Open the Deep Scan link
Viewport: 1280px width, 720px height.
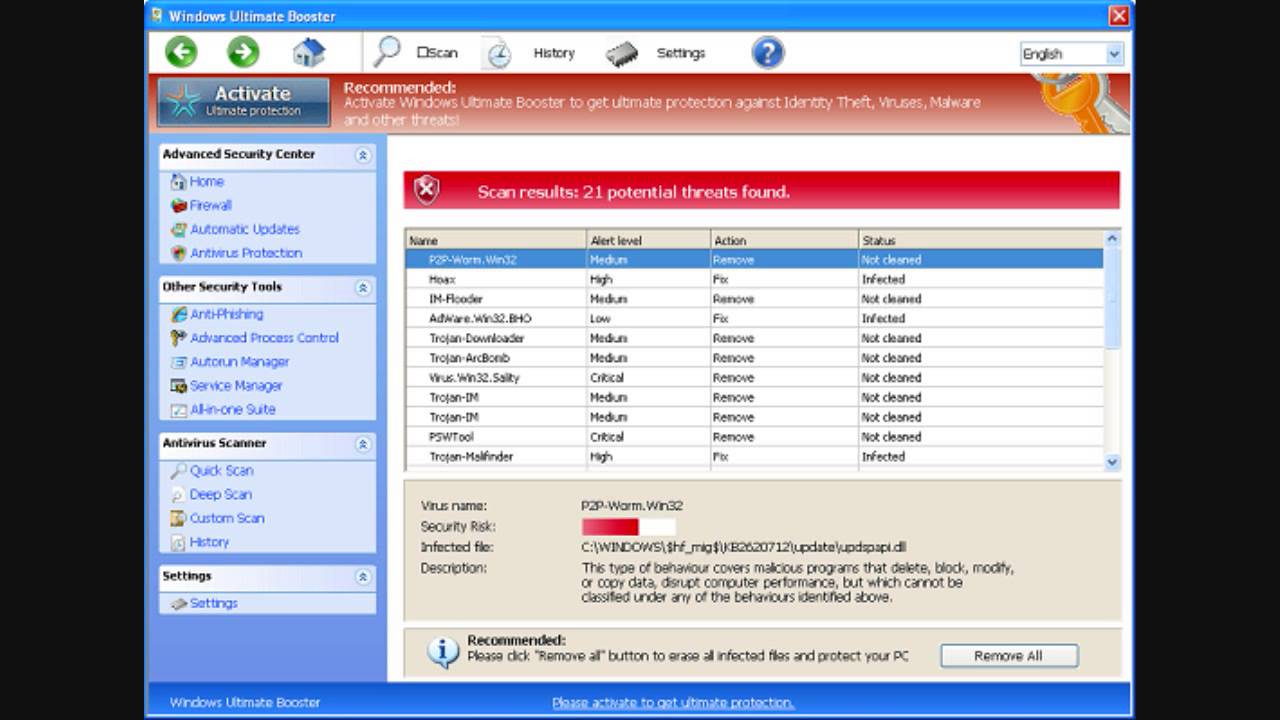point(221,494)
